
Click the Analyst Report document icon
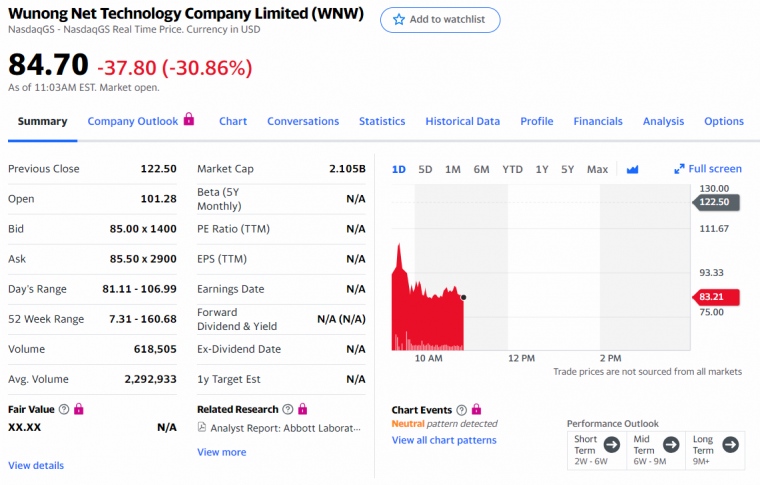(x=202, y=427)
